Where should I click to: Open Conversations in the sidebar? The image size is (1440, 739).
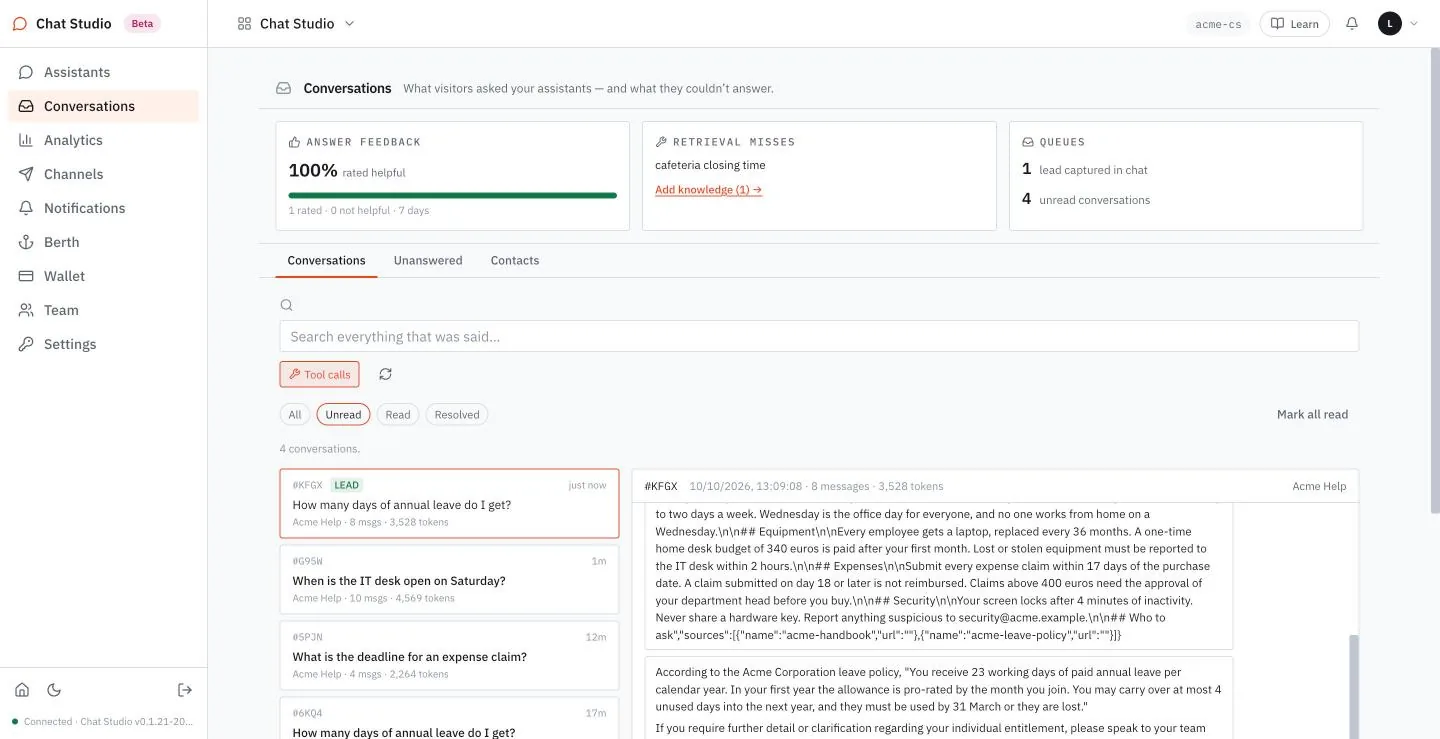click(103, 106)
